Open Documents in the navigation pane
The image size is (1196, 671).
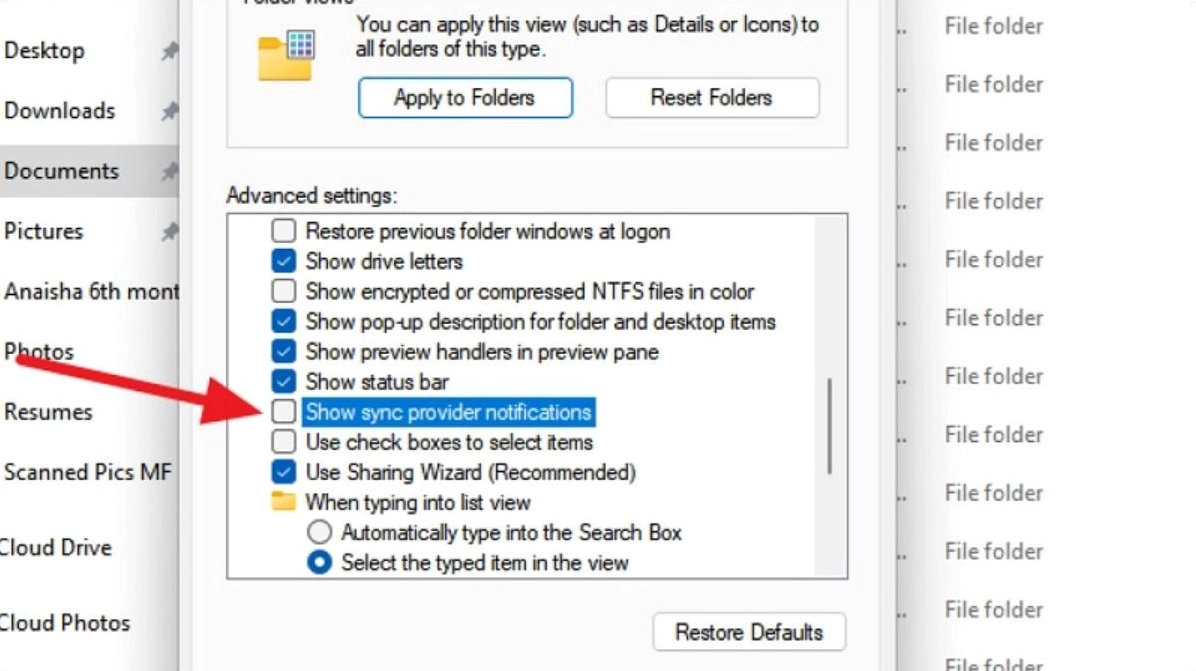point(62,171)
